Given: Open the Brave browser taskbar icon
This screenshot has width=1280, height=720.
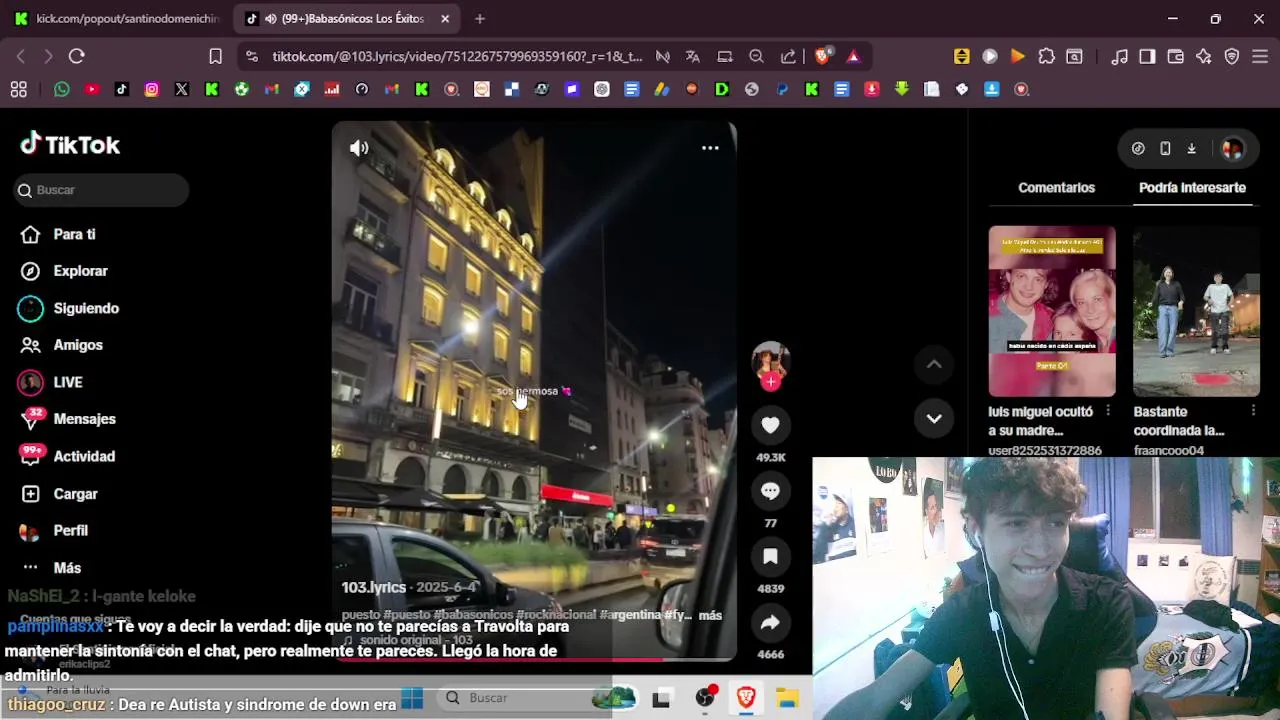Looking at the screenshot, I should pos(746,698).
